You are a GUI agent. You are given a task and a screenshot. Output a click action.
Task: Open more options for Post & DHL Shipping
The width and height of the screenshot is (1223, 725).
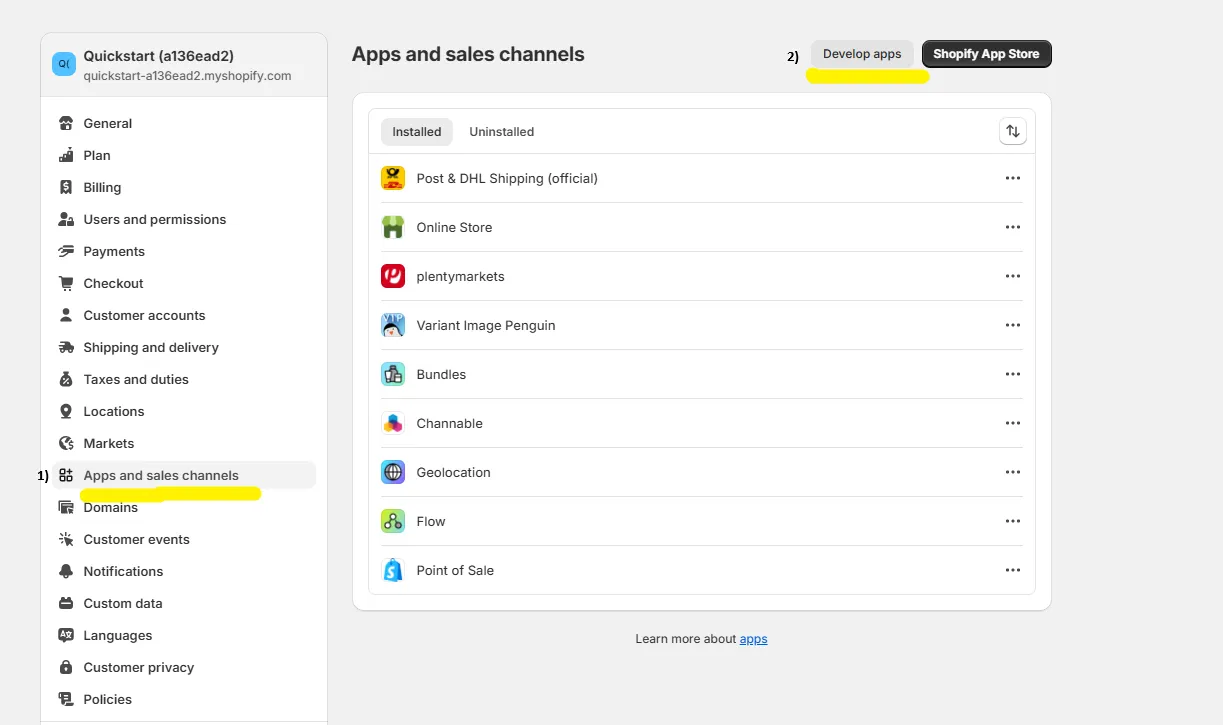point(1013,178)
